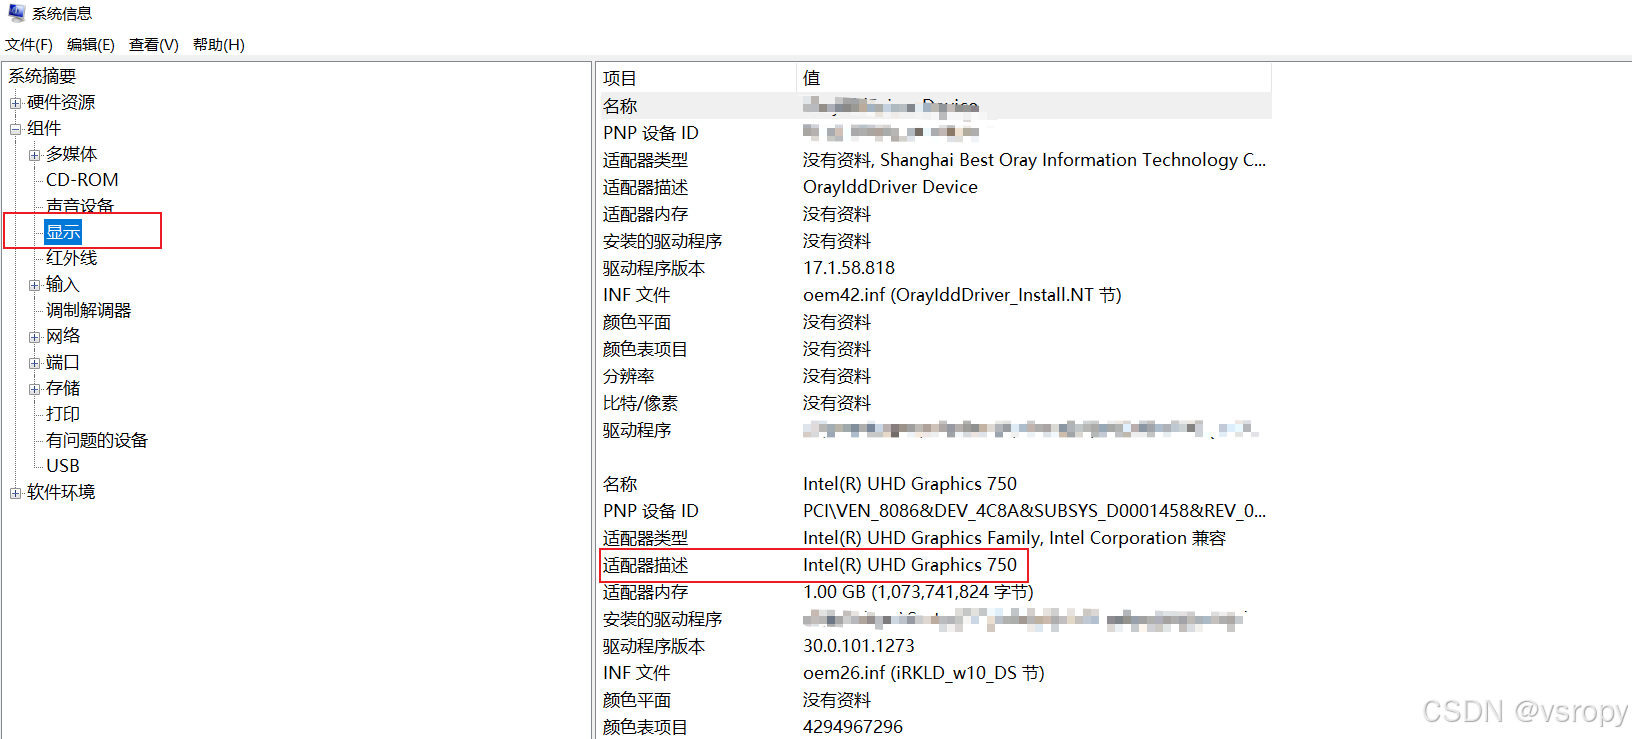The image size is (1632, 739).
Task: Click oem42.inf INF file value
Action: 962,295
